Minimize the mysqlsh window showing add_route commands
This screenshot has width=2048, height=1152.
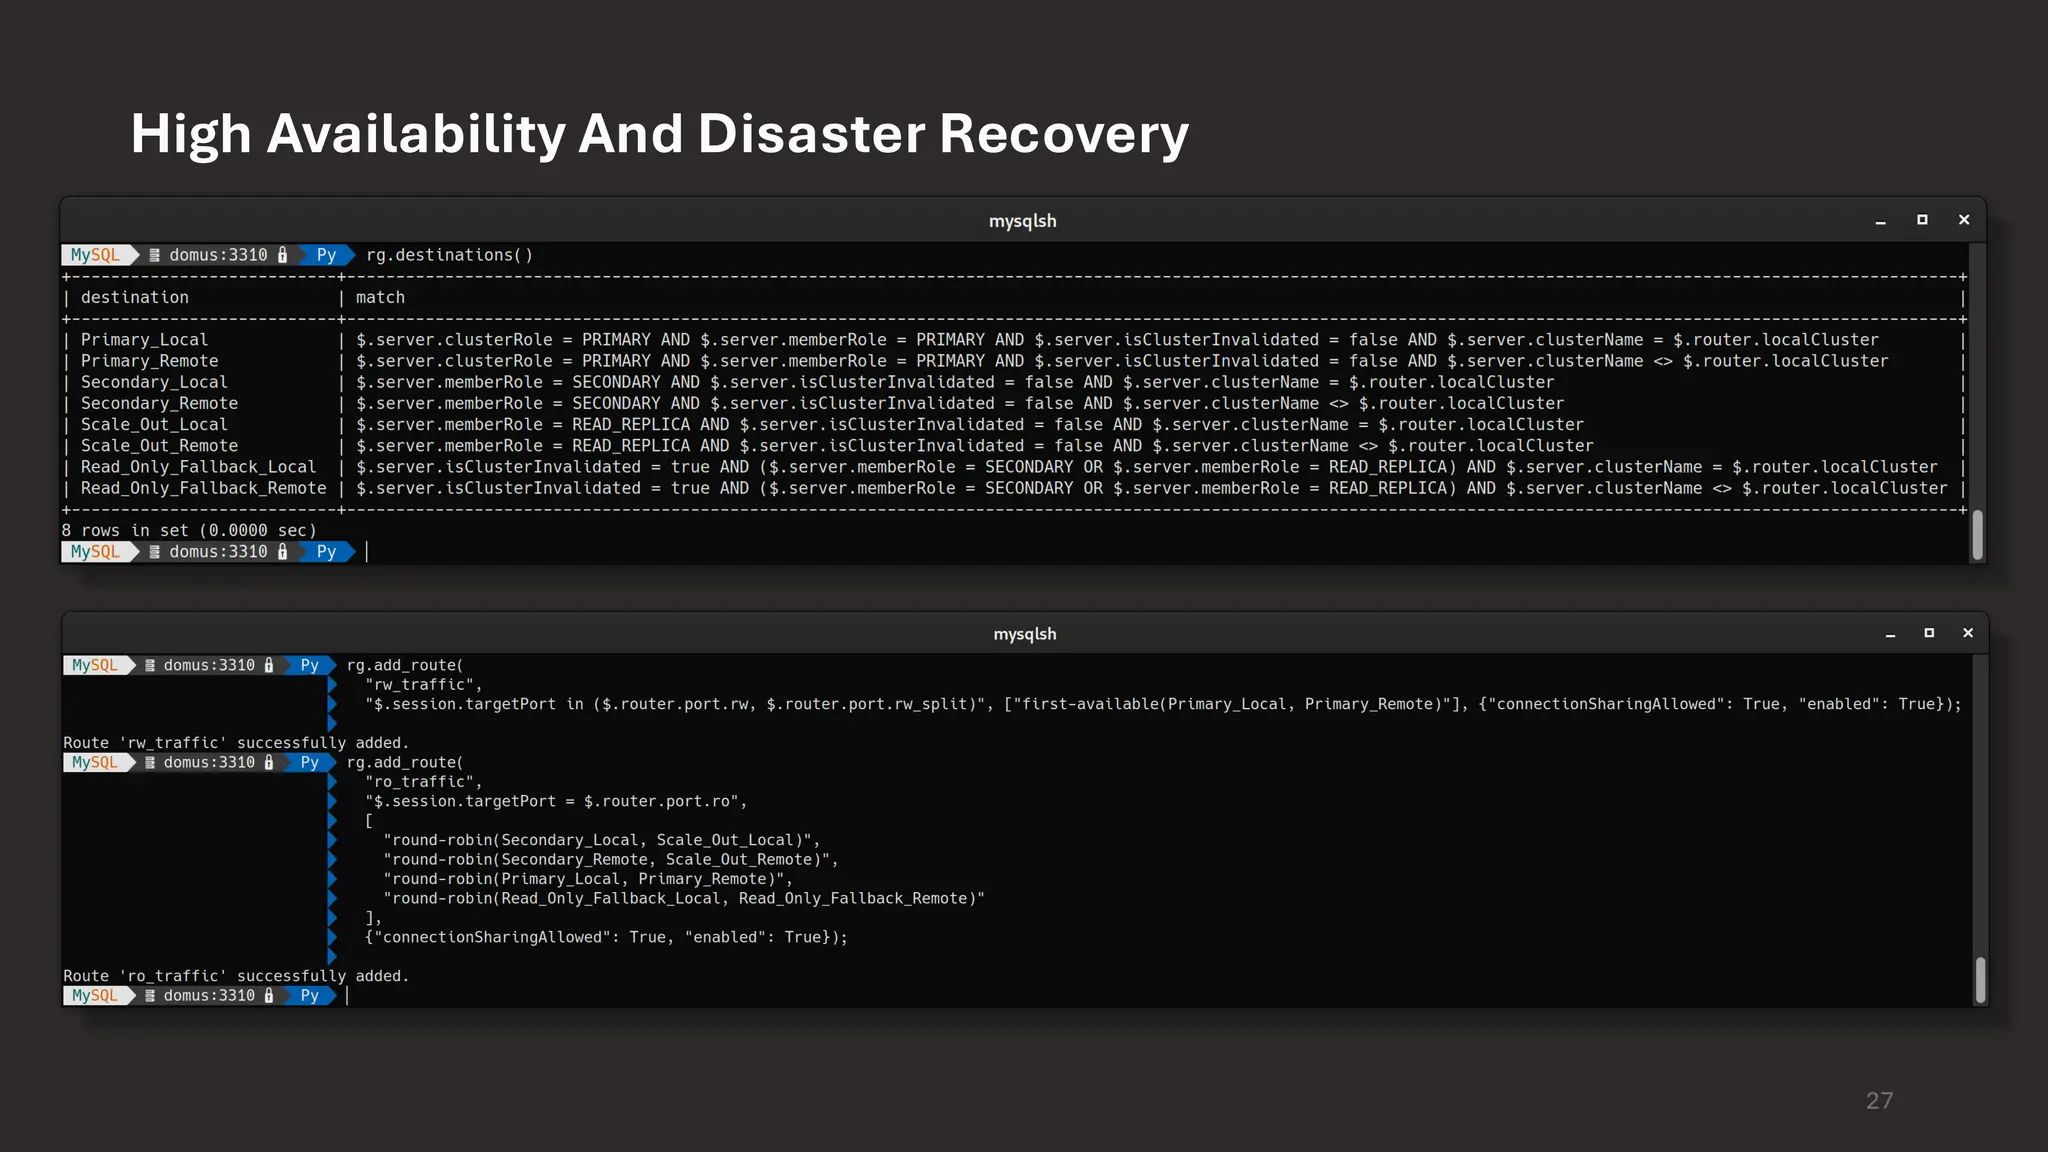[x=1890, y=634]
